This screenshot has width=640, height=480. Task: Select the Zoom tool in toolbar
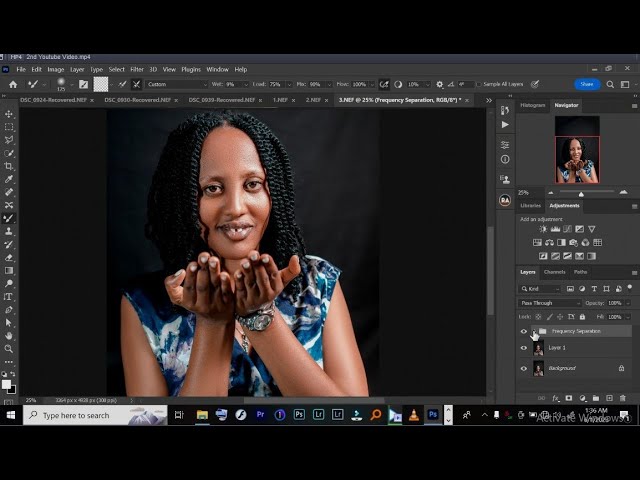[9, 349]
